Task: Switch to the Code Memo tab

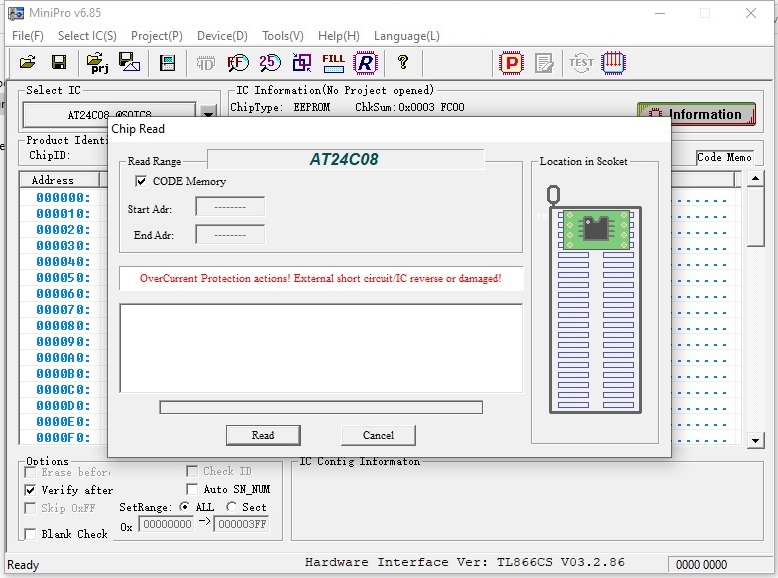Action: (724, 157)
